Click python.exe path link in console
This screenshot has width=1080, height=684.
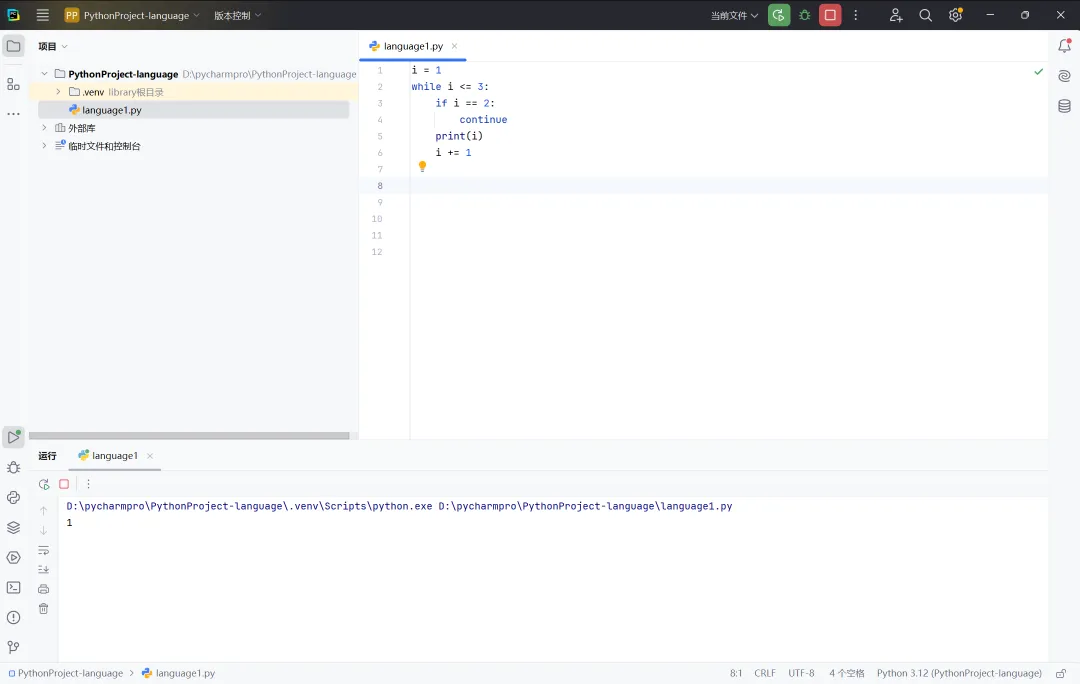click(249, 506)
